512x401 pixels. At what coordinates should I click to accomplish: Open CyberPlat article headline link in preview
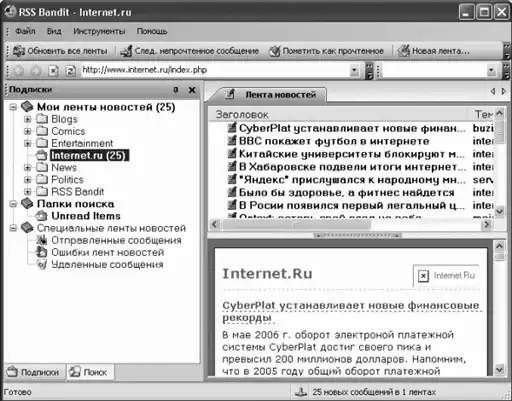click(x=351, y=311)
